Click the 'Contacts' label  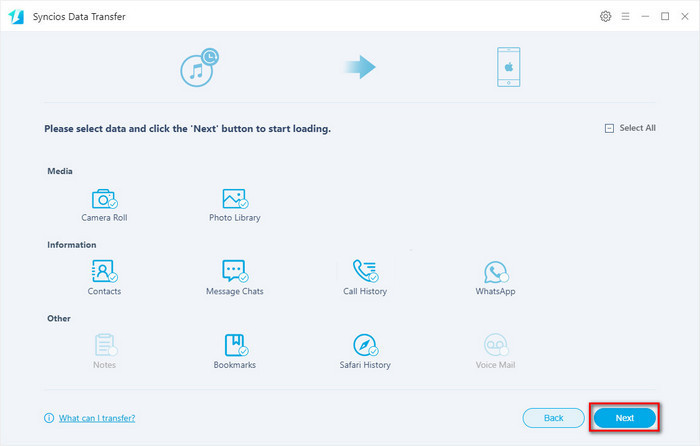[x=104, y=292]
